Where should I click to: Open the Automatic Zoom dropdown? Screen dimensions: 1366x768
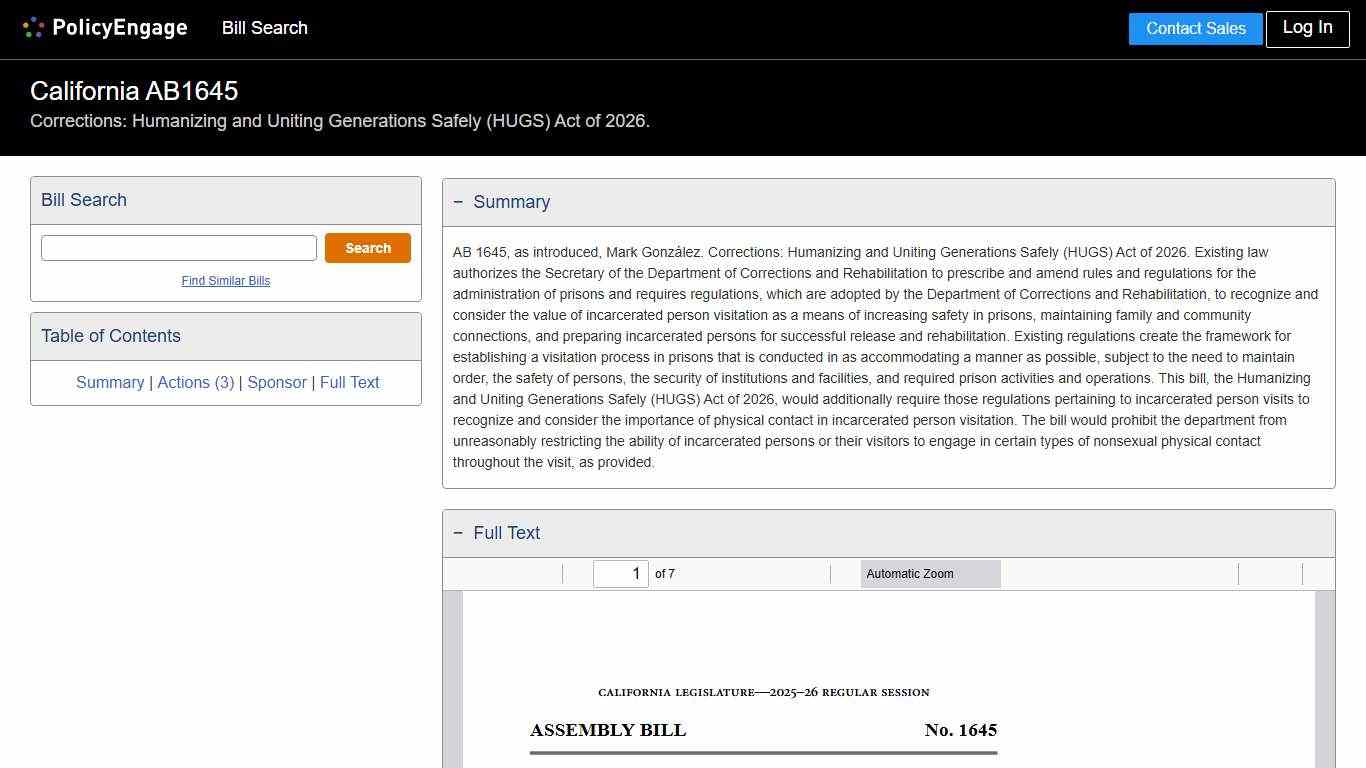click(x=930, y=574)
